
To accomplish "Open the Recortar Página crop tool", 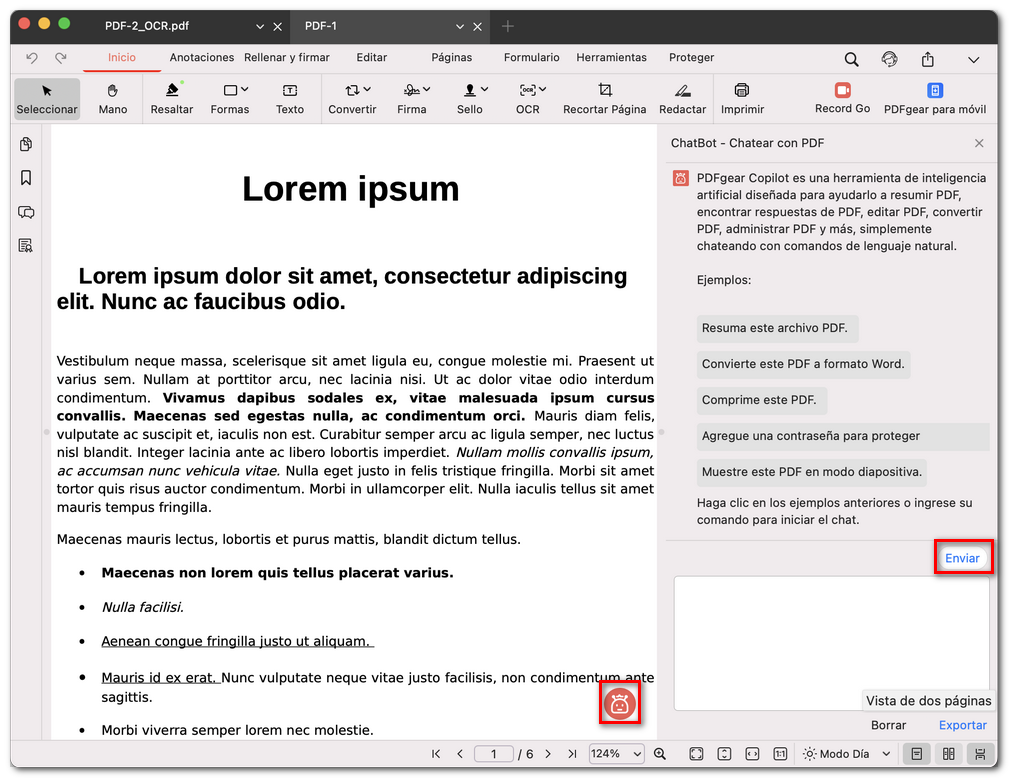I will (x=604, y=98).
